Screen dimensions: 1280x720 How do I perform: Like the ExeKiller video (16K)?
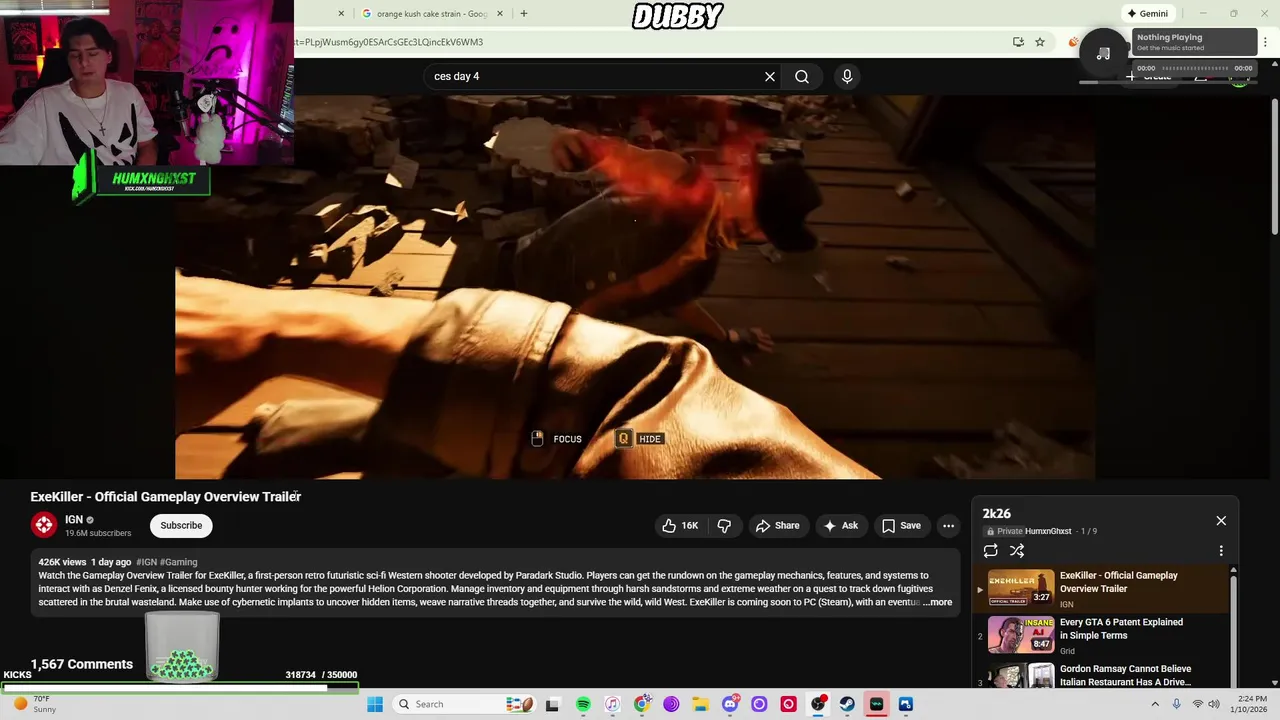(x=680, y=525)
